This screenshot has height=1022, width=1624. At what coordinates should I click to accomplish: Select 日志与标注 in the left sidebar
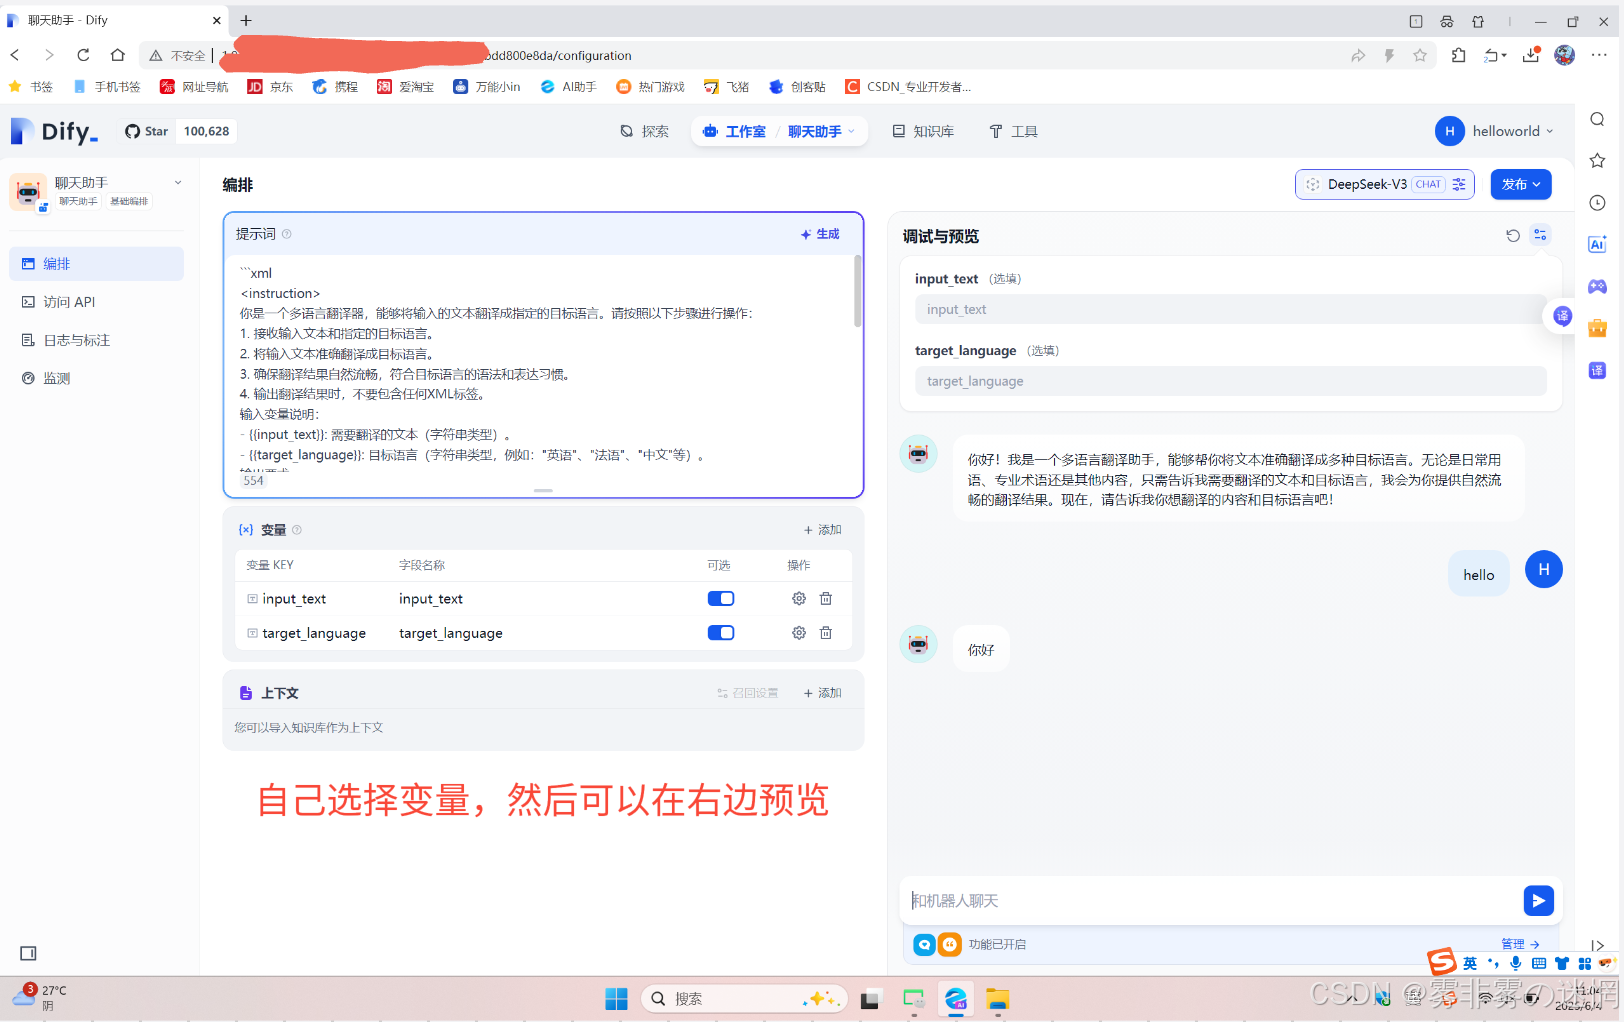pos(96,340)
